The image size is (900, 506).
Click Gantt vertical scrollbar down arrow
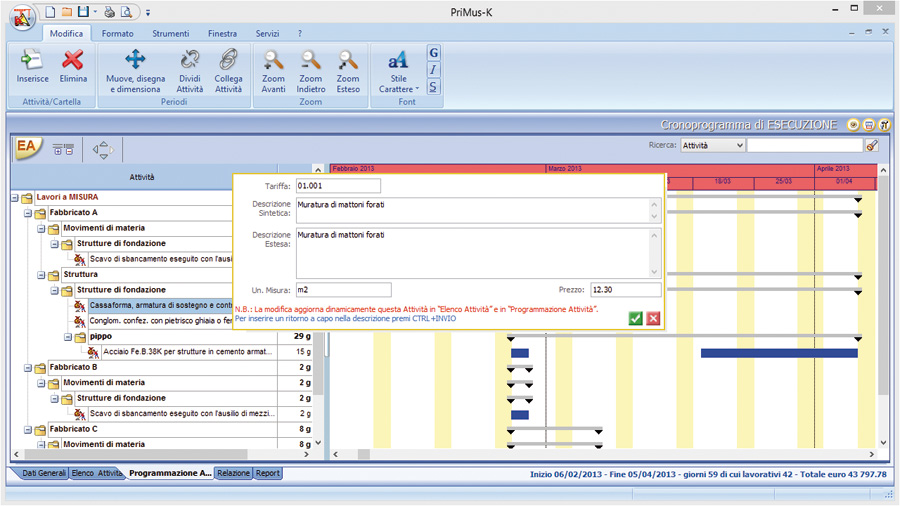883,443
